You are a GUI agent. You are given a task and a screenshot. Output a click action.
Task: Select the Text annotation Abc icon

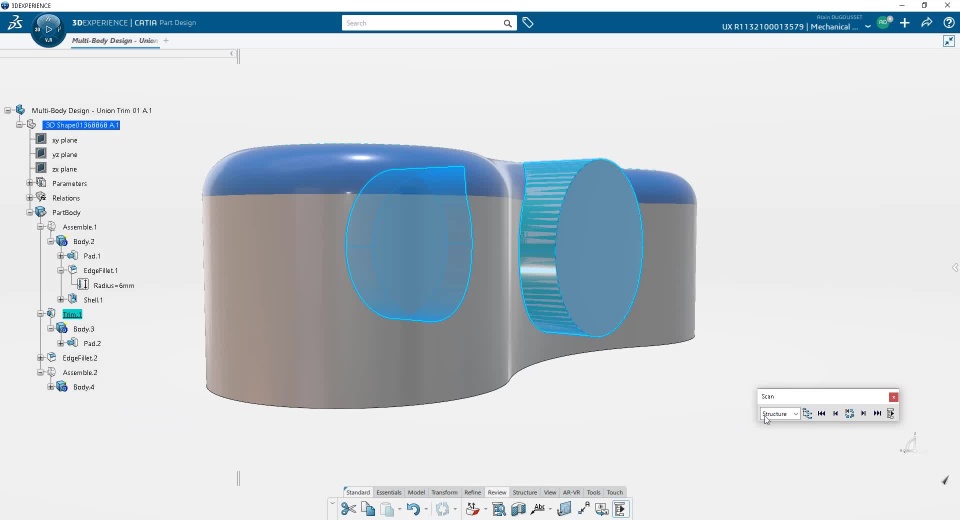pyautogui.click(x=538, y=508)
